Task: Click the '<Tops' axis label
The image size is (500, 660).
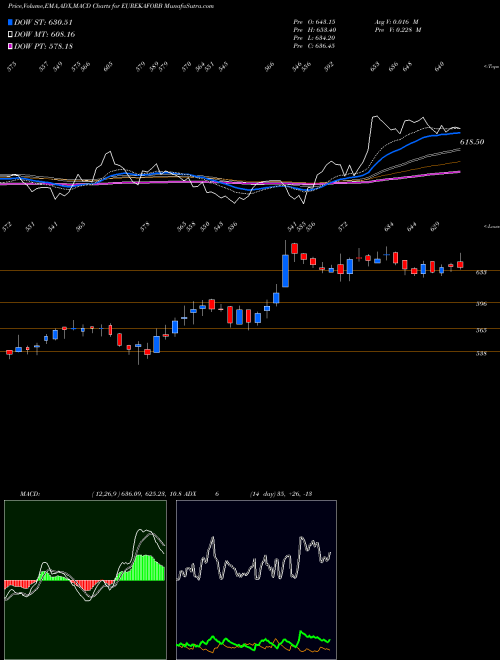Action: pyautogui.click(x=490, y=66)
